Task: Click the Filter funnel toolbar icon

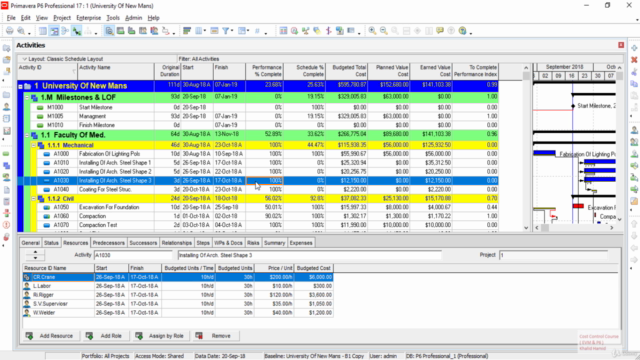Action: point(225,31)
